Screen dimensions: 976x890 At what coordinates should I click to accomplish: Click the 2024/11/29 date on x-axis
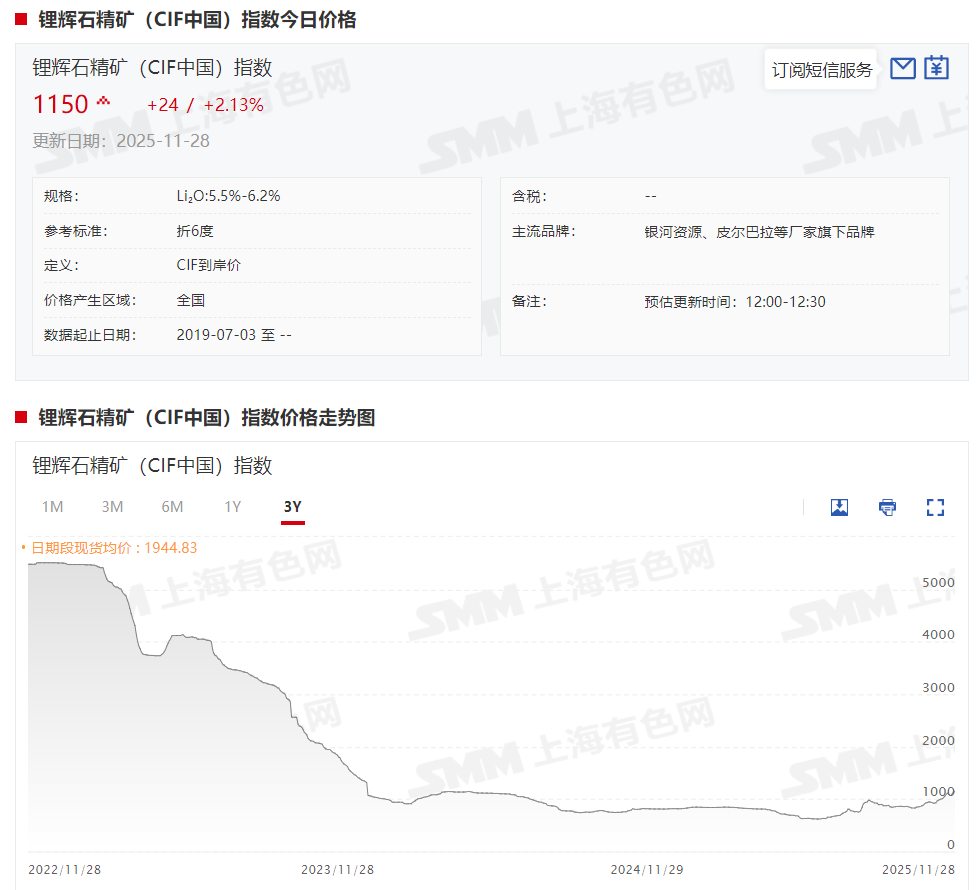(647, 870)
